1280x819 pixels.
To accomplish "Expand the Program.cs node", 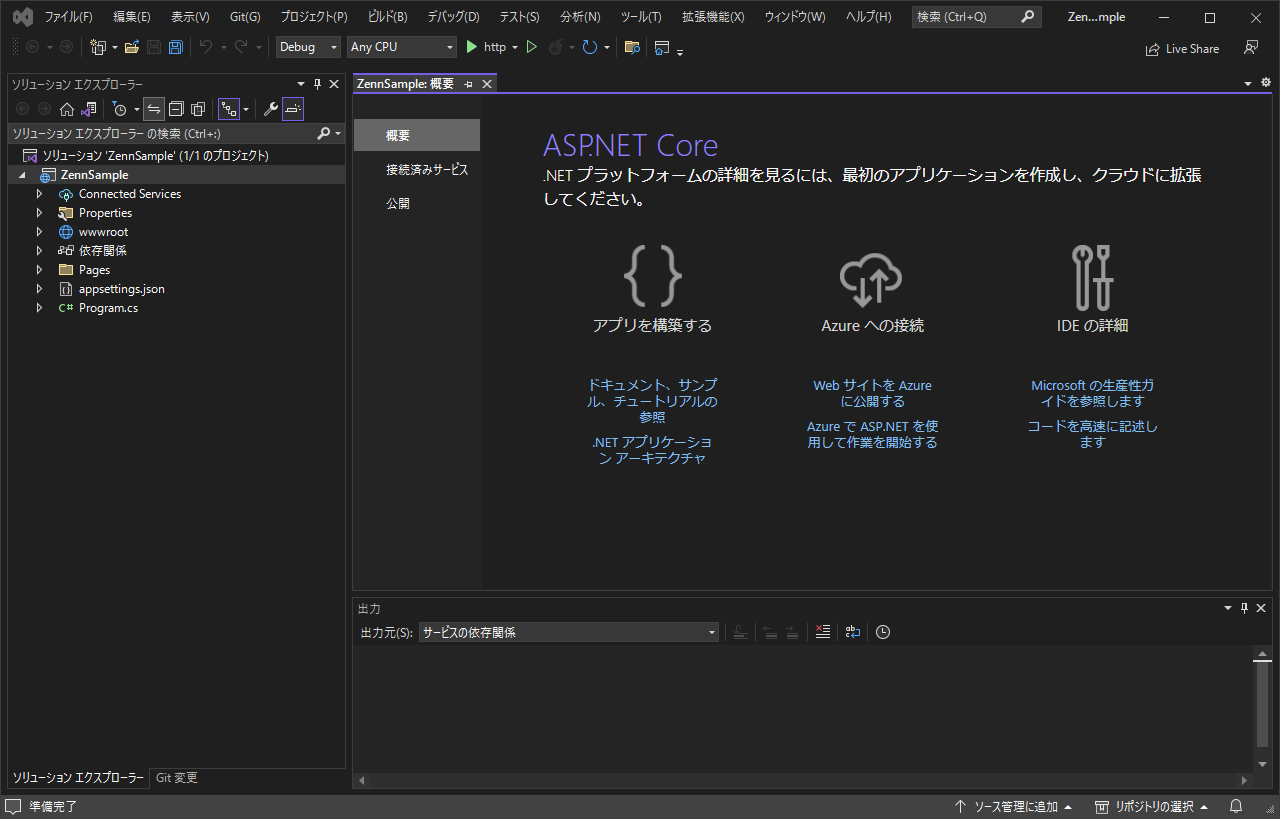I will click(39, 308).
